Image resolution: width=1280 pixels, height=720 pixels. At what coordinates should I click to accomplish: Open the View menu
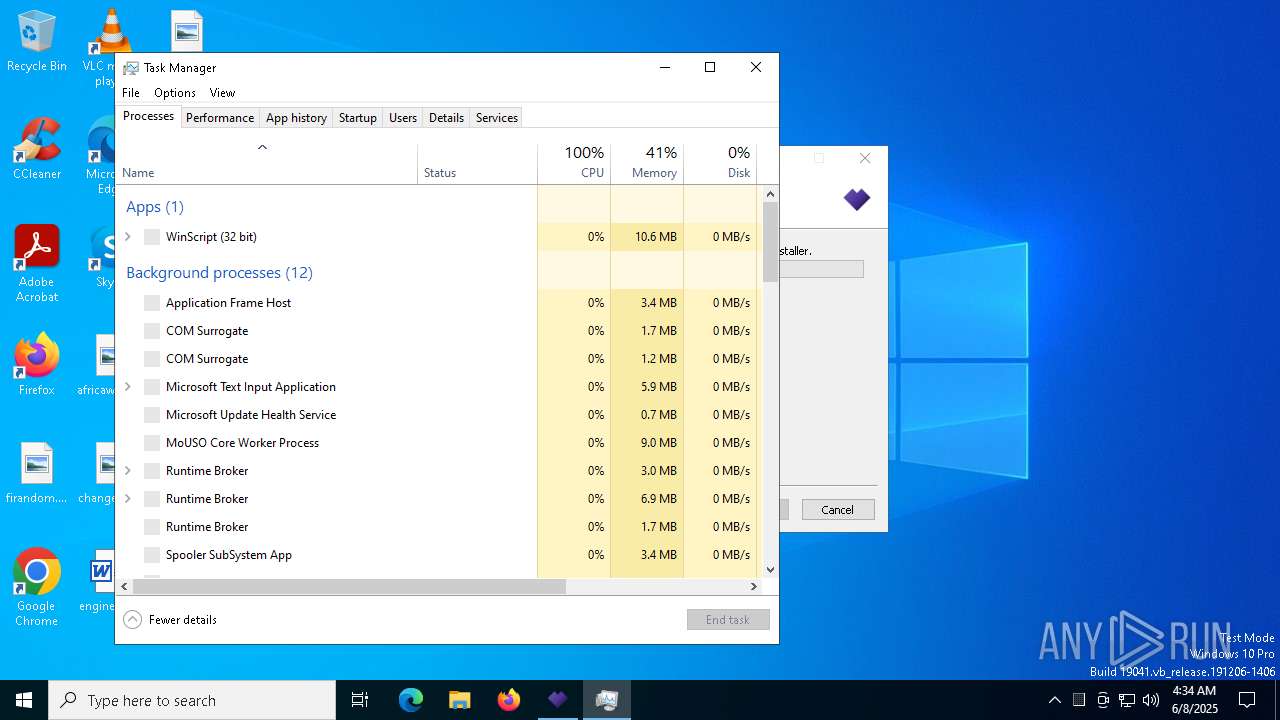[x=222, y=93]
